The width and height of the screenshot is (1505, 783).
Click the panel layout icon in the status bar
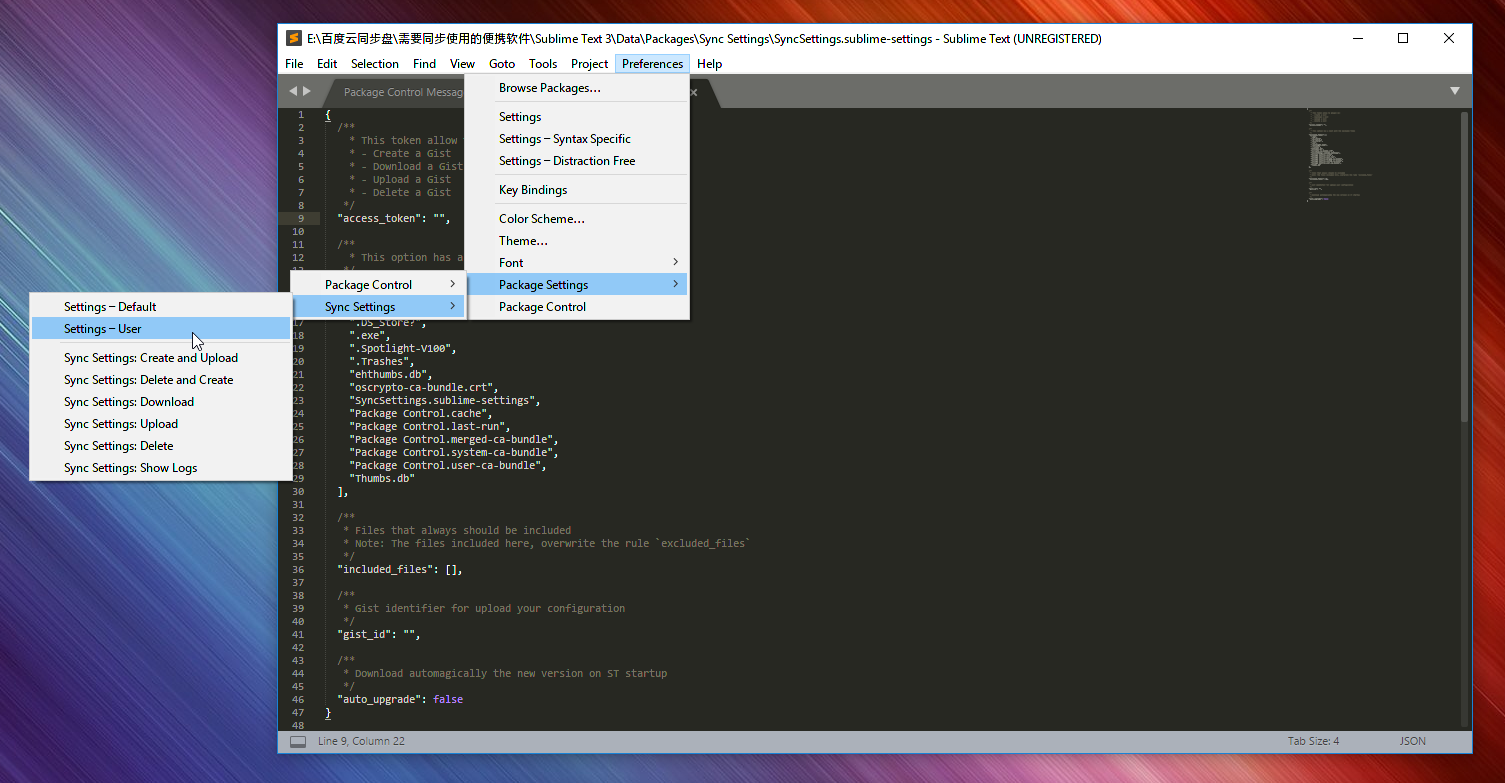297,740
